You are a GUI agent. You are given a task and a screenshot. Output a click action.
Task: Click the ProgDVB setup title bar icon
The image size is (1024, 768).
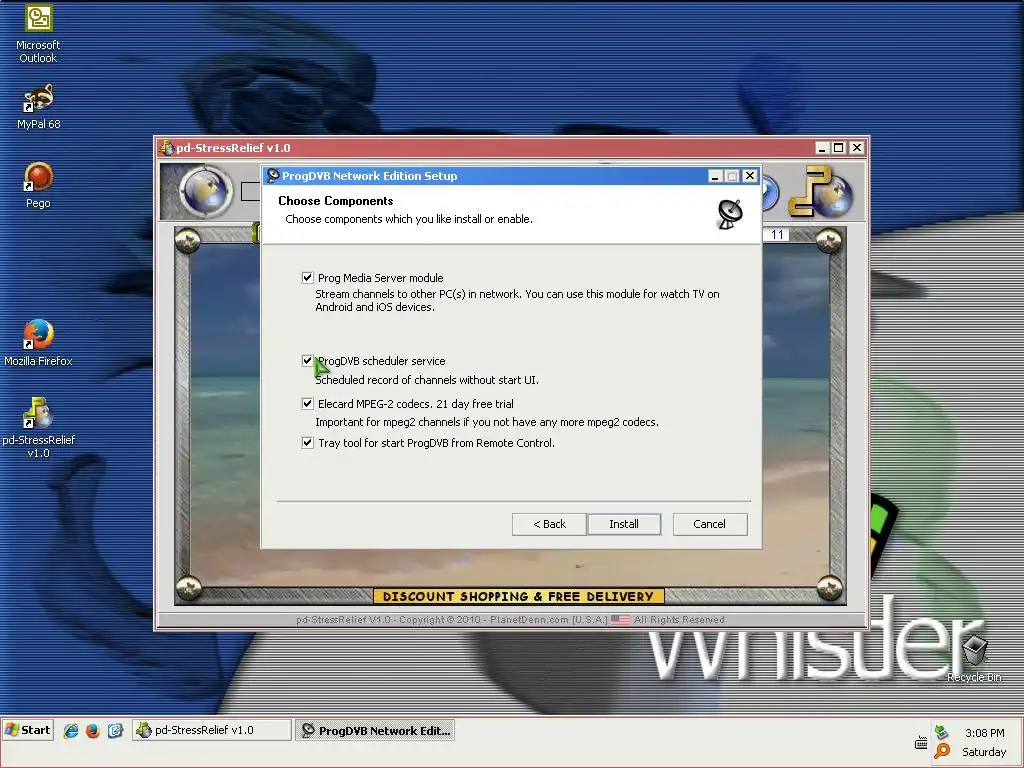[273, 176]
